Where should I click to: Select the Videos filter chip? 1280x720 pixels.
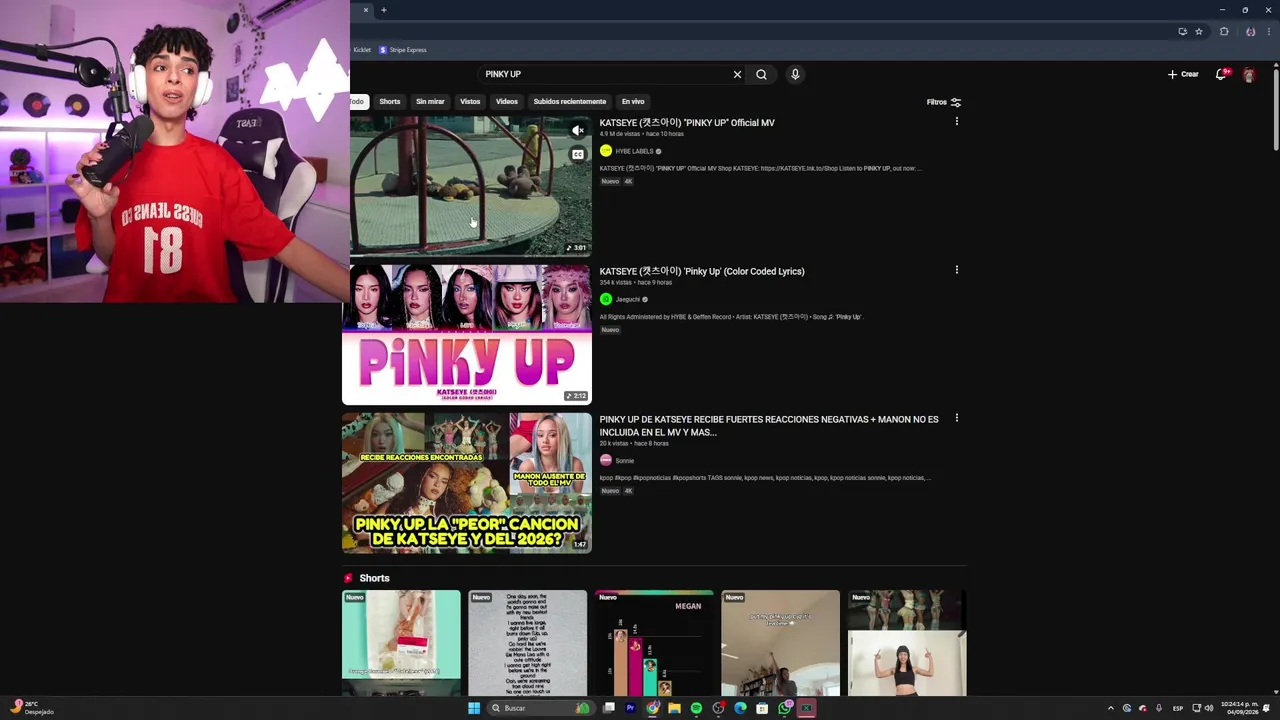tap(507, 101)
